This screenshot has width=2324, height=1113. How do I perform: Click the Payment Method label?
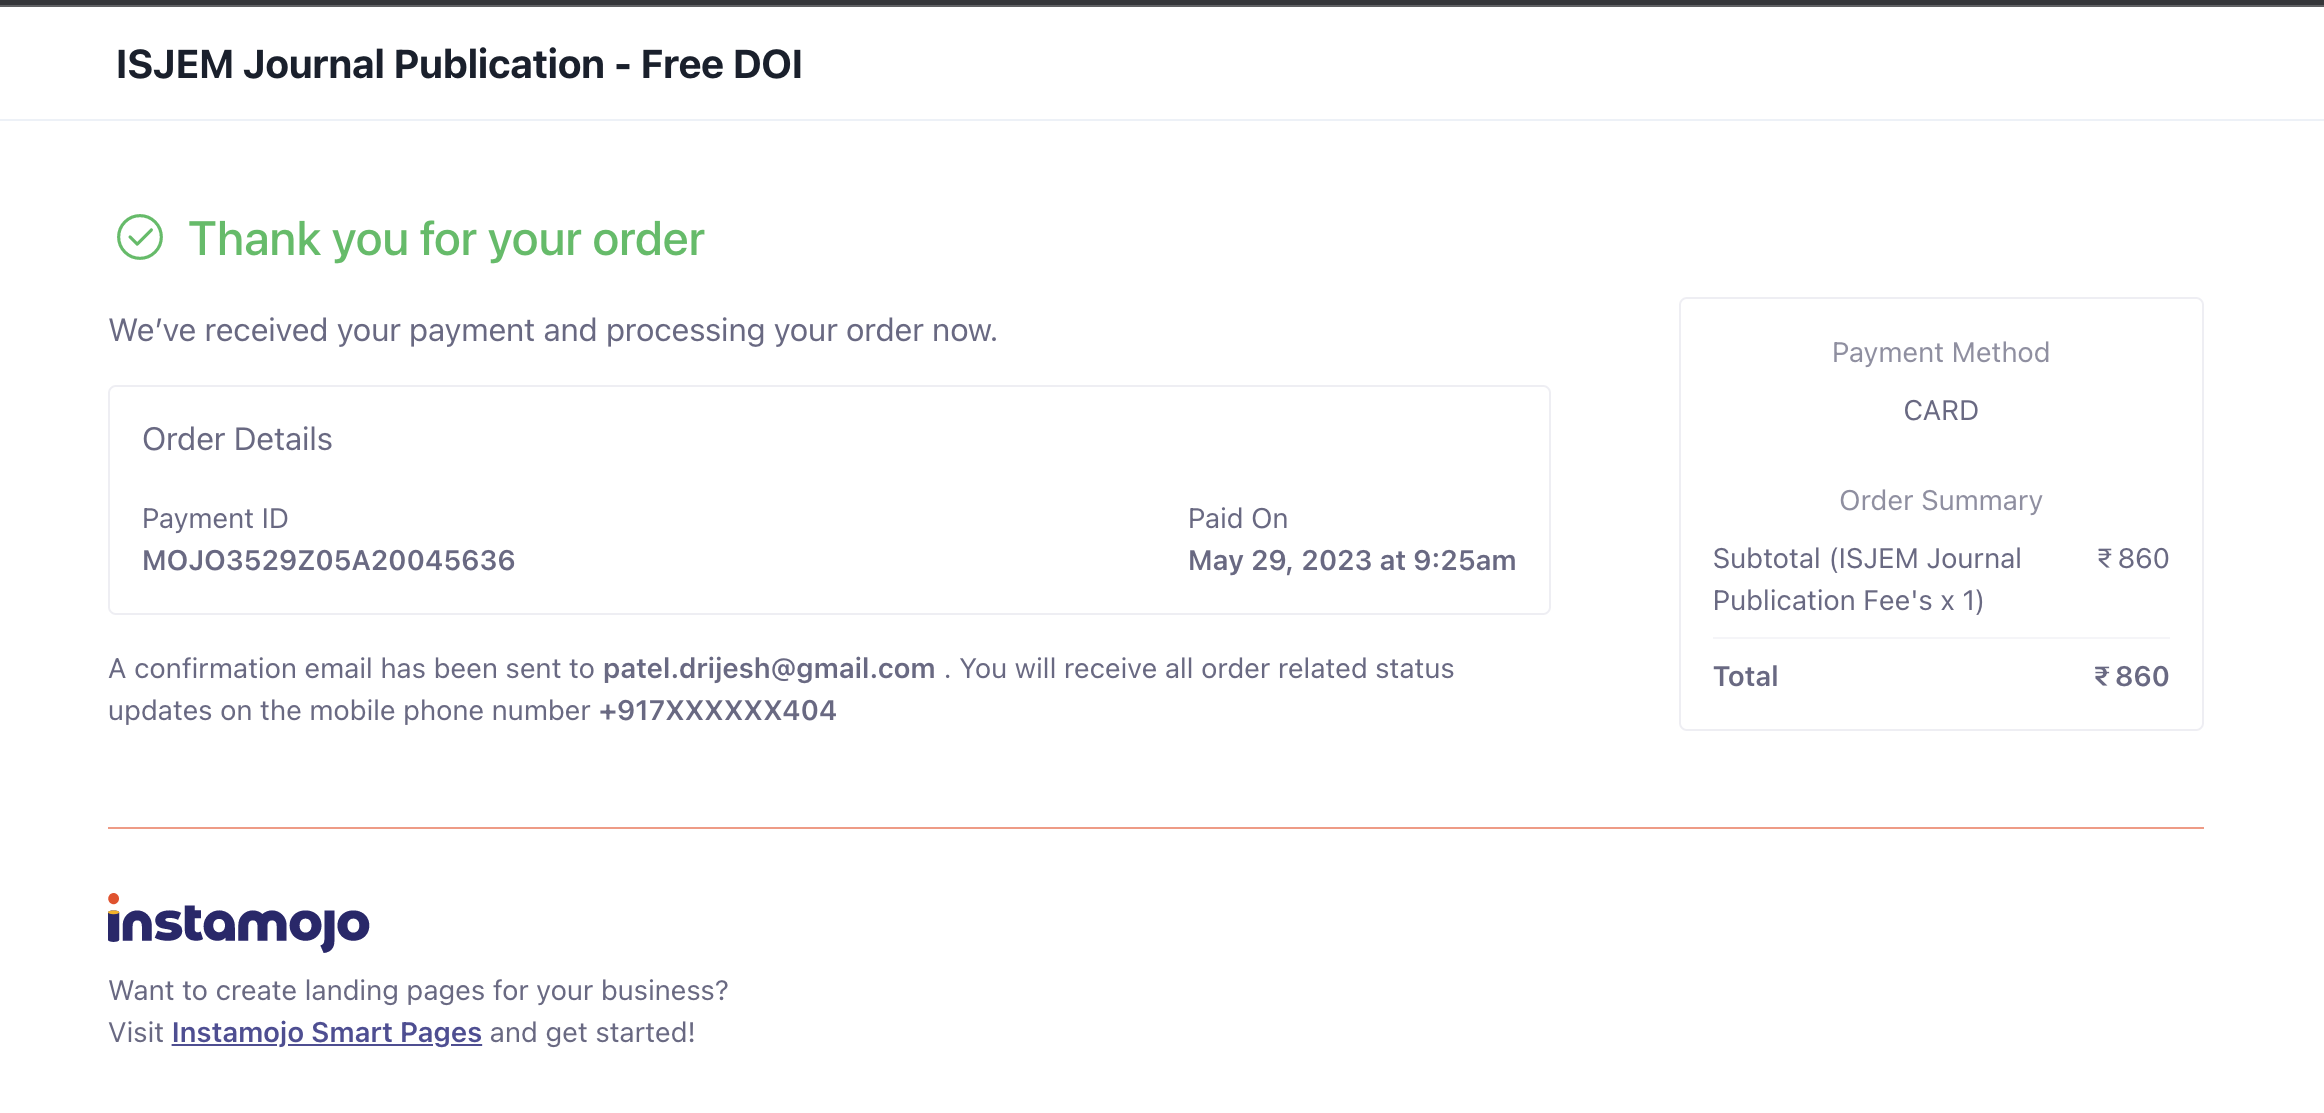(x=1940, y=352)
